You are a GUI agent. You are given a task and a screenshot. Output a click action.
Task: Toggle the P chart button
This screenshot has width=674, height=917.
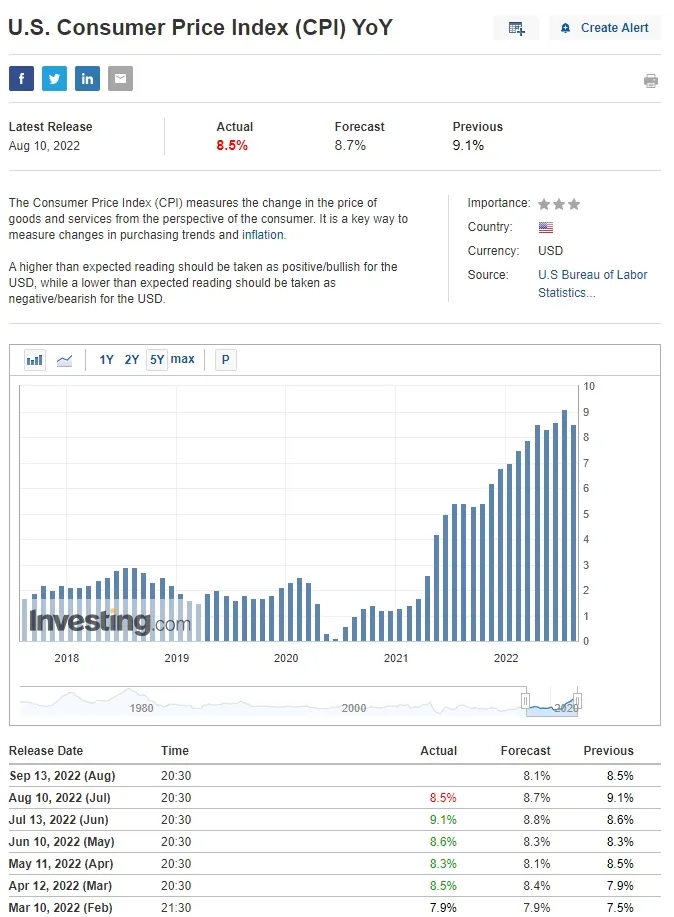(x=226, y=360)
